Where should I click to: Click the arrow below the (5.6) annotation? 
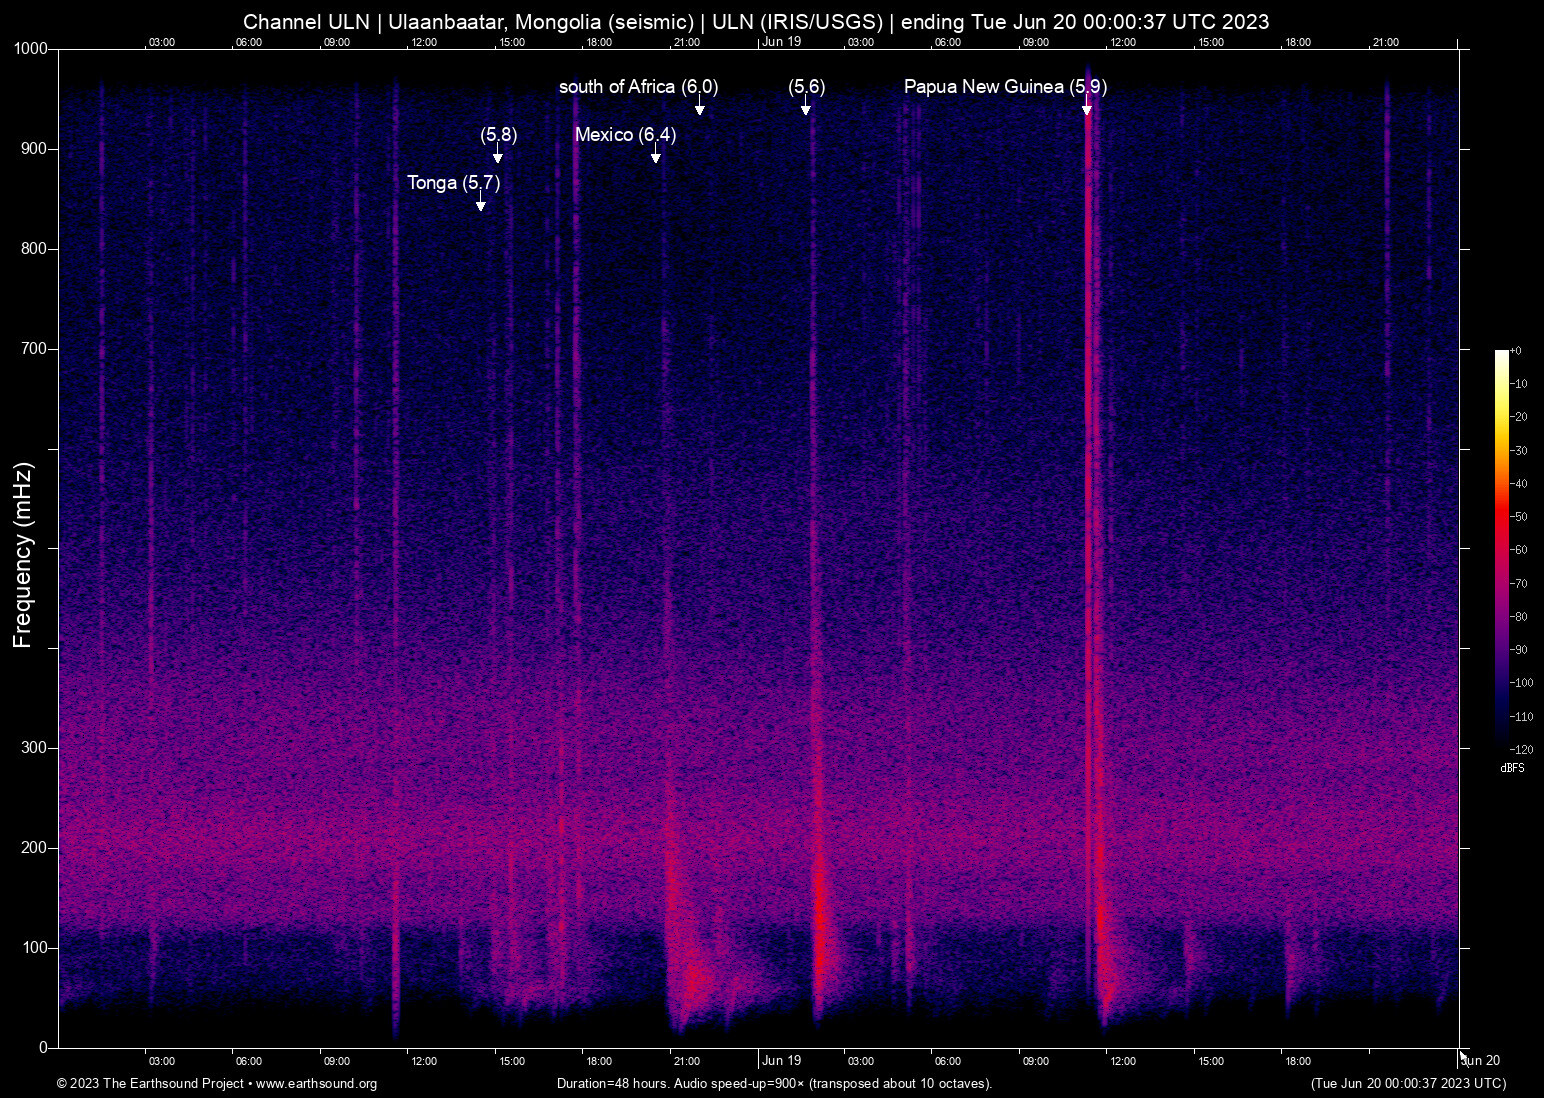(x=806, y=108)
